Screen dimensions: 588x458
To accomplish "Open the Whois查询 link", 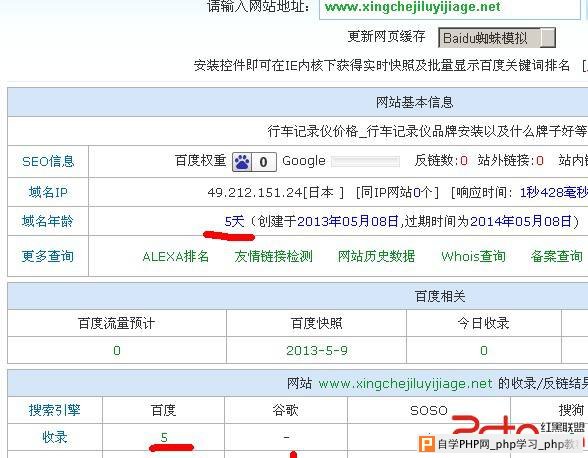I will [473, 257].
